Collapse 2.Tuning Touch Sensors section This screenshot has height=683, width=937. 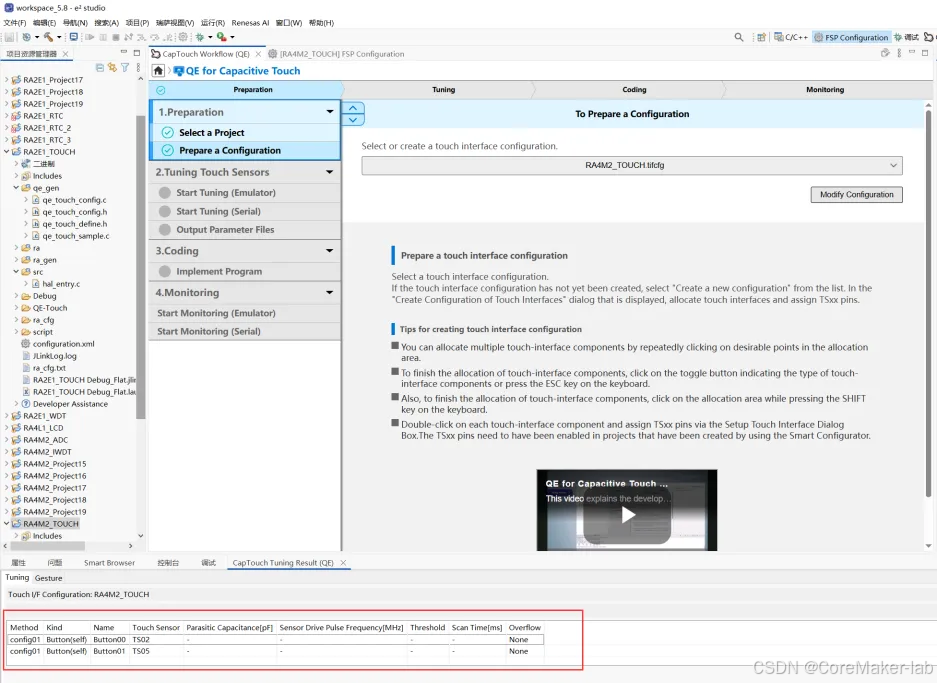[330, 172]
